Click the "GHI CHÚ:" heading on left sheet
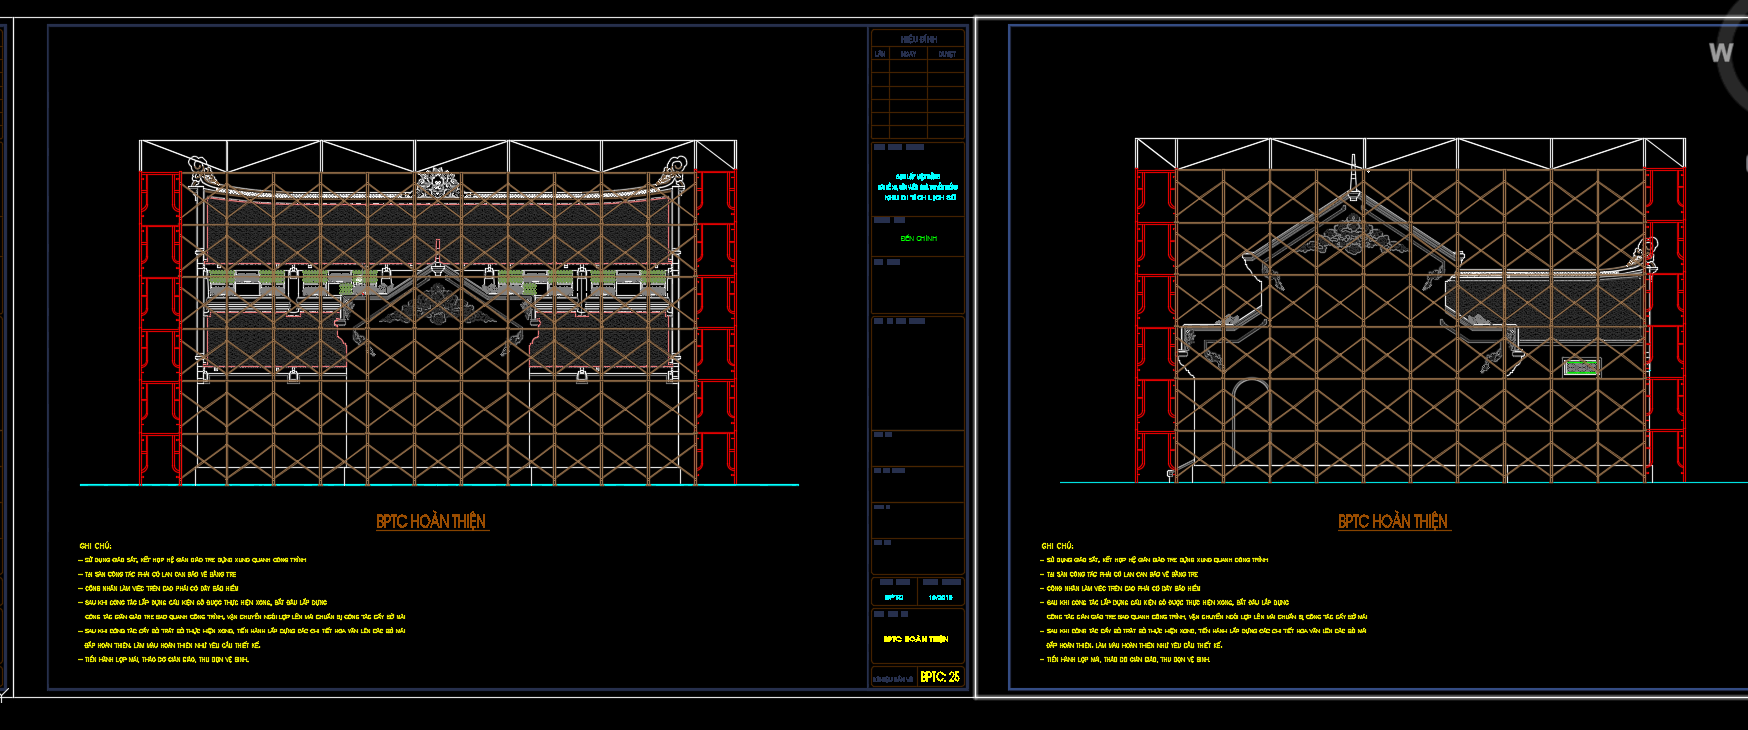The height and width of the screenshot is (730, 1748). point(95,546)
